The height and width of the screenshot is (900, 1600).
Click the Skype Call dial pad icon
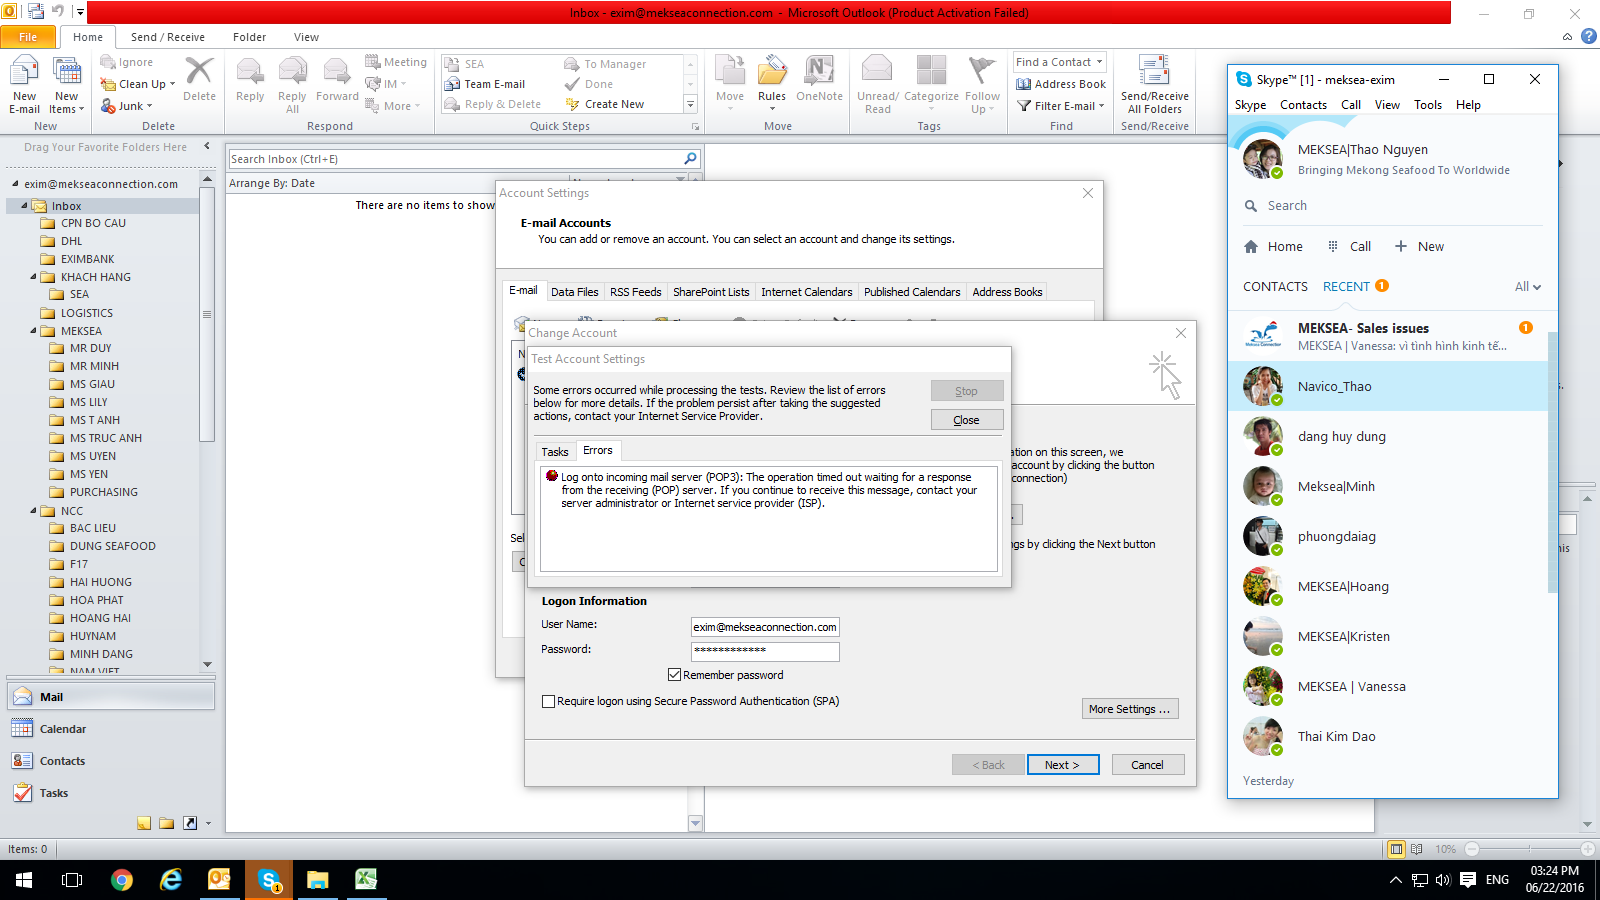(1333, 246)
